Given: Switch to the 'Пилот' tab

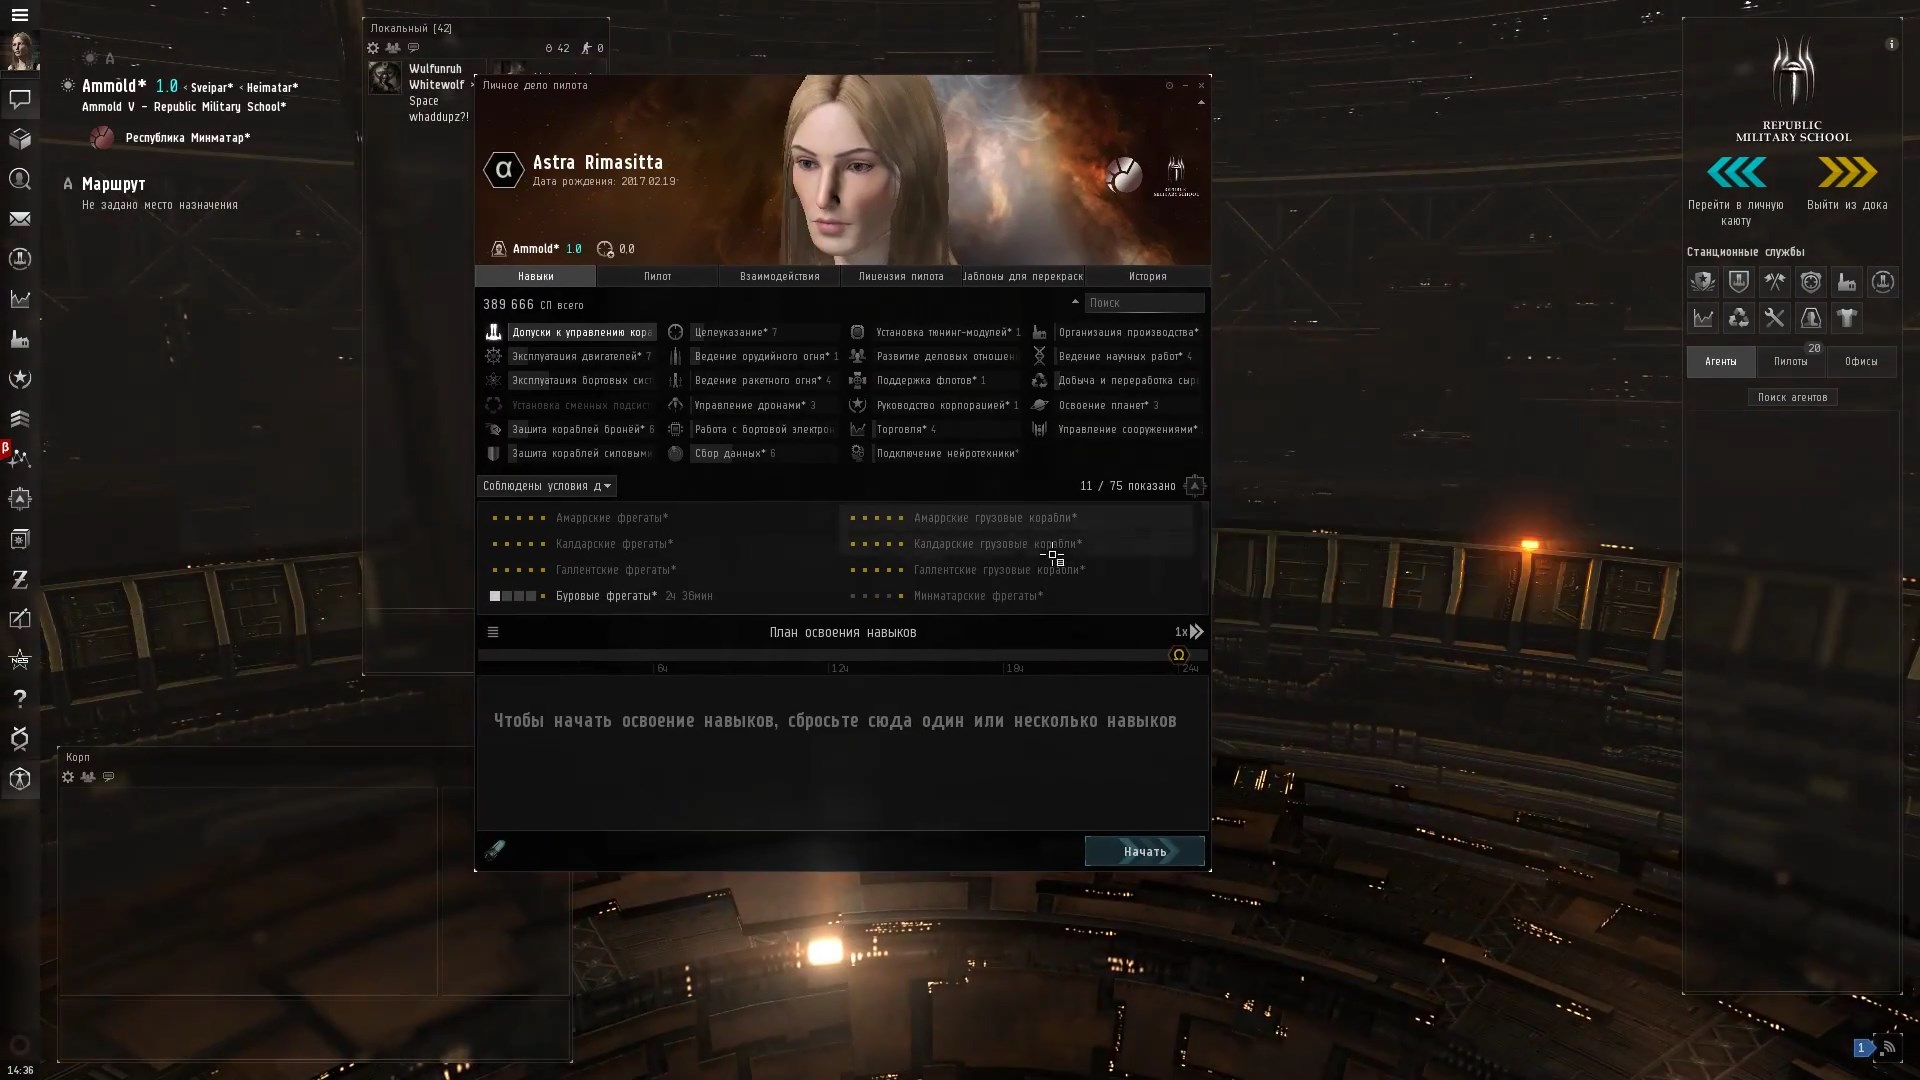Looking at the screenshot, I should pyautogui.click(x=658, y=276).
